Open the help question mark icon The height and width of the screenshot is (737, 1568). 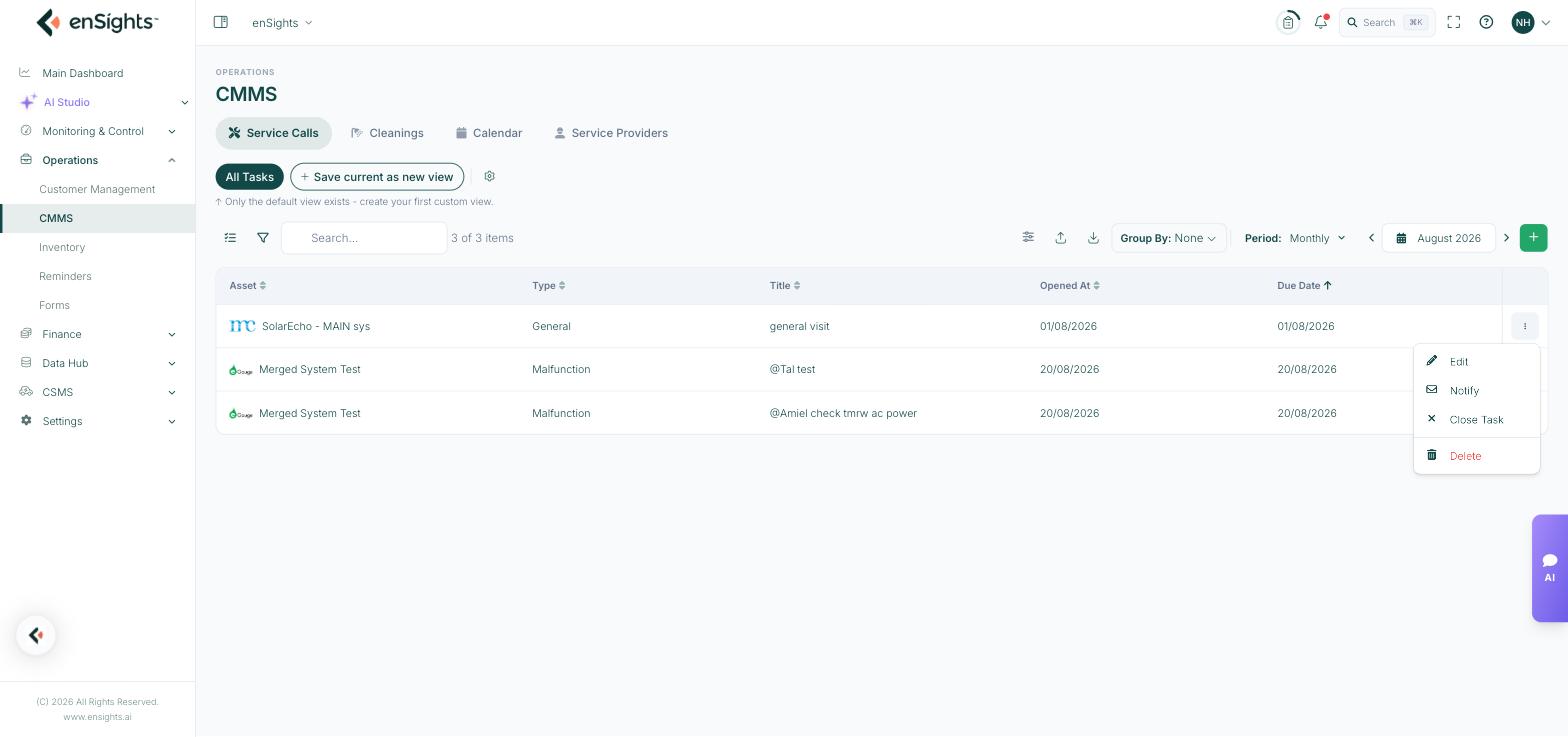tap(1486, 22)
